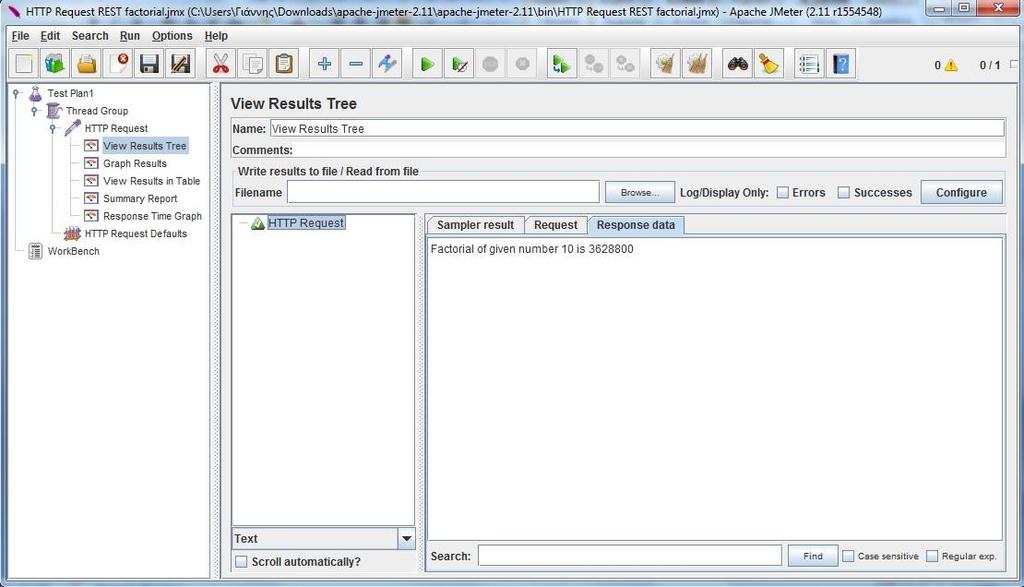Image resolution: width=1024 pixels, height=587 pixels.
Task: Click the Find button
Action: click(x=812, y=556)
